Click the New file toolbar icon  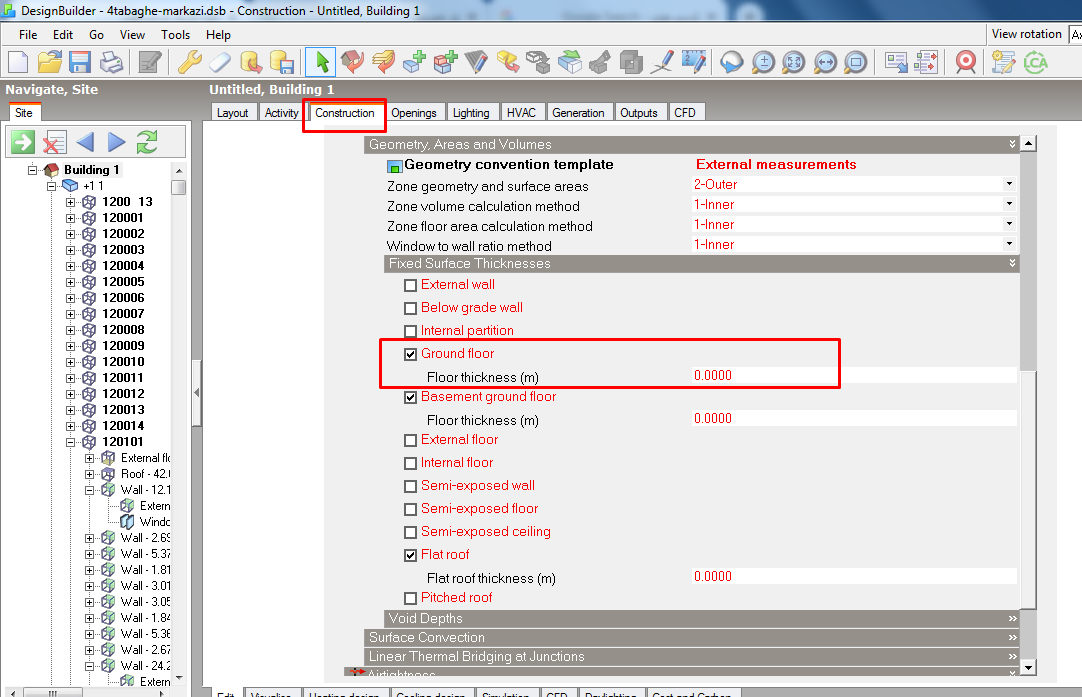[18, 62]
